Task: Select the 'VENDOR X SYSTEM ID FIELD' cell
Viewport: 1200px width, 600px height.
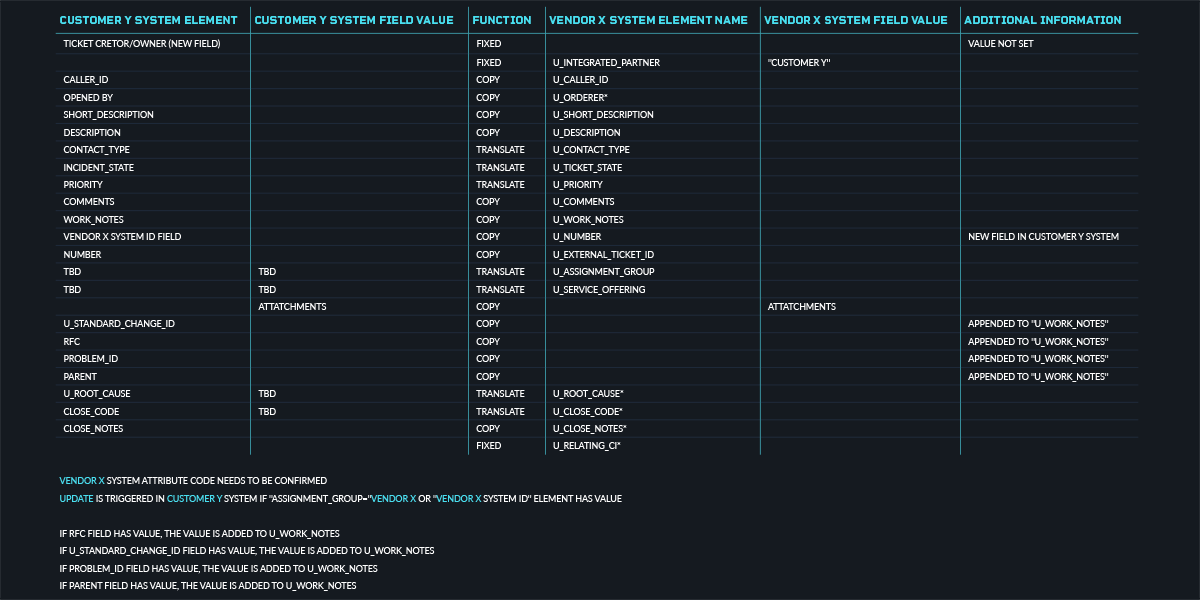Action: [x=122, y=237]
